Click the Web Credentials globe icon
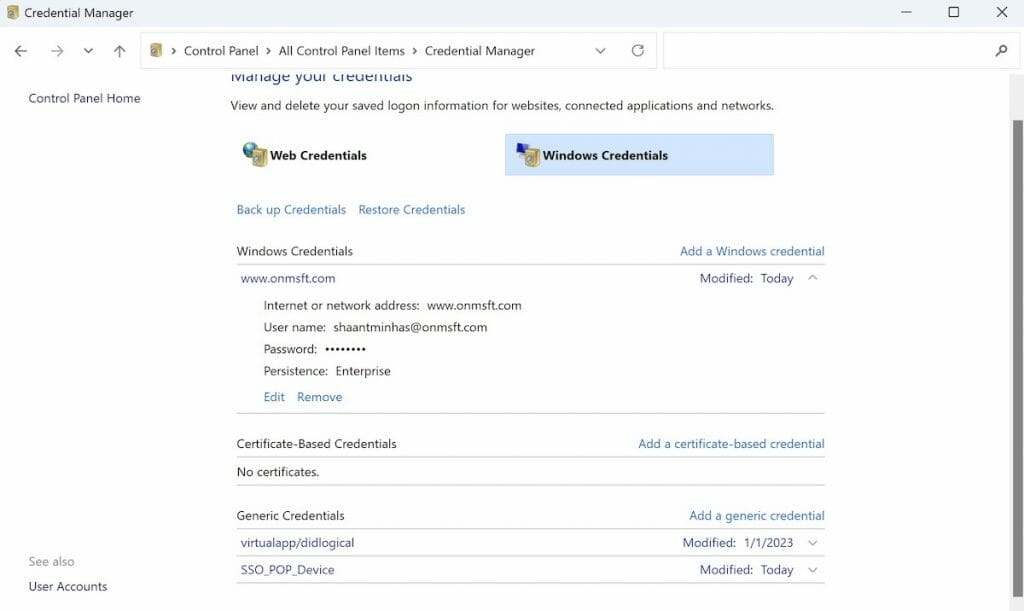Viewport: 1024px width, 611px height. click(x=255, y=154)
